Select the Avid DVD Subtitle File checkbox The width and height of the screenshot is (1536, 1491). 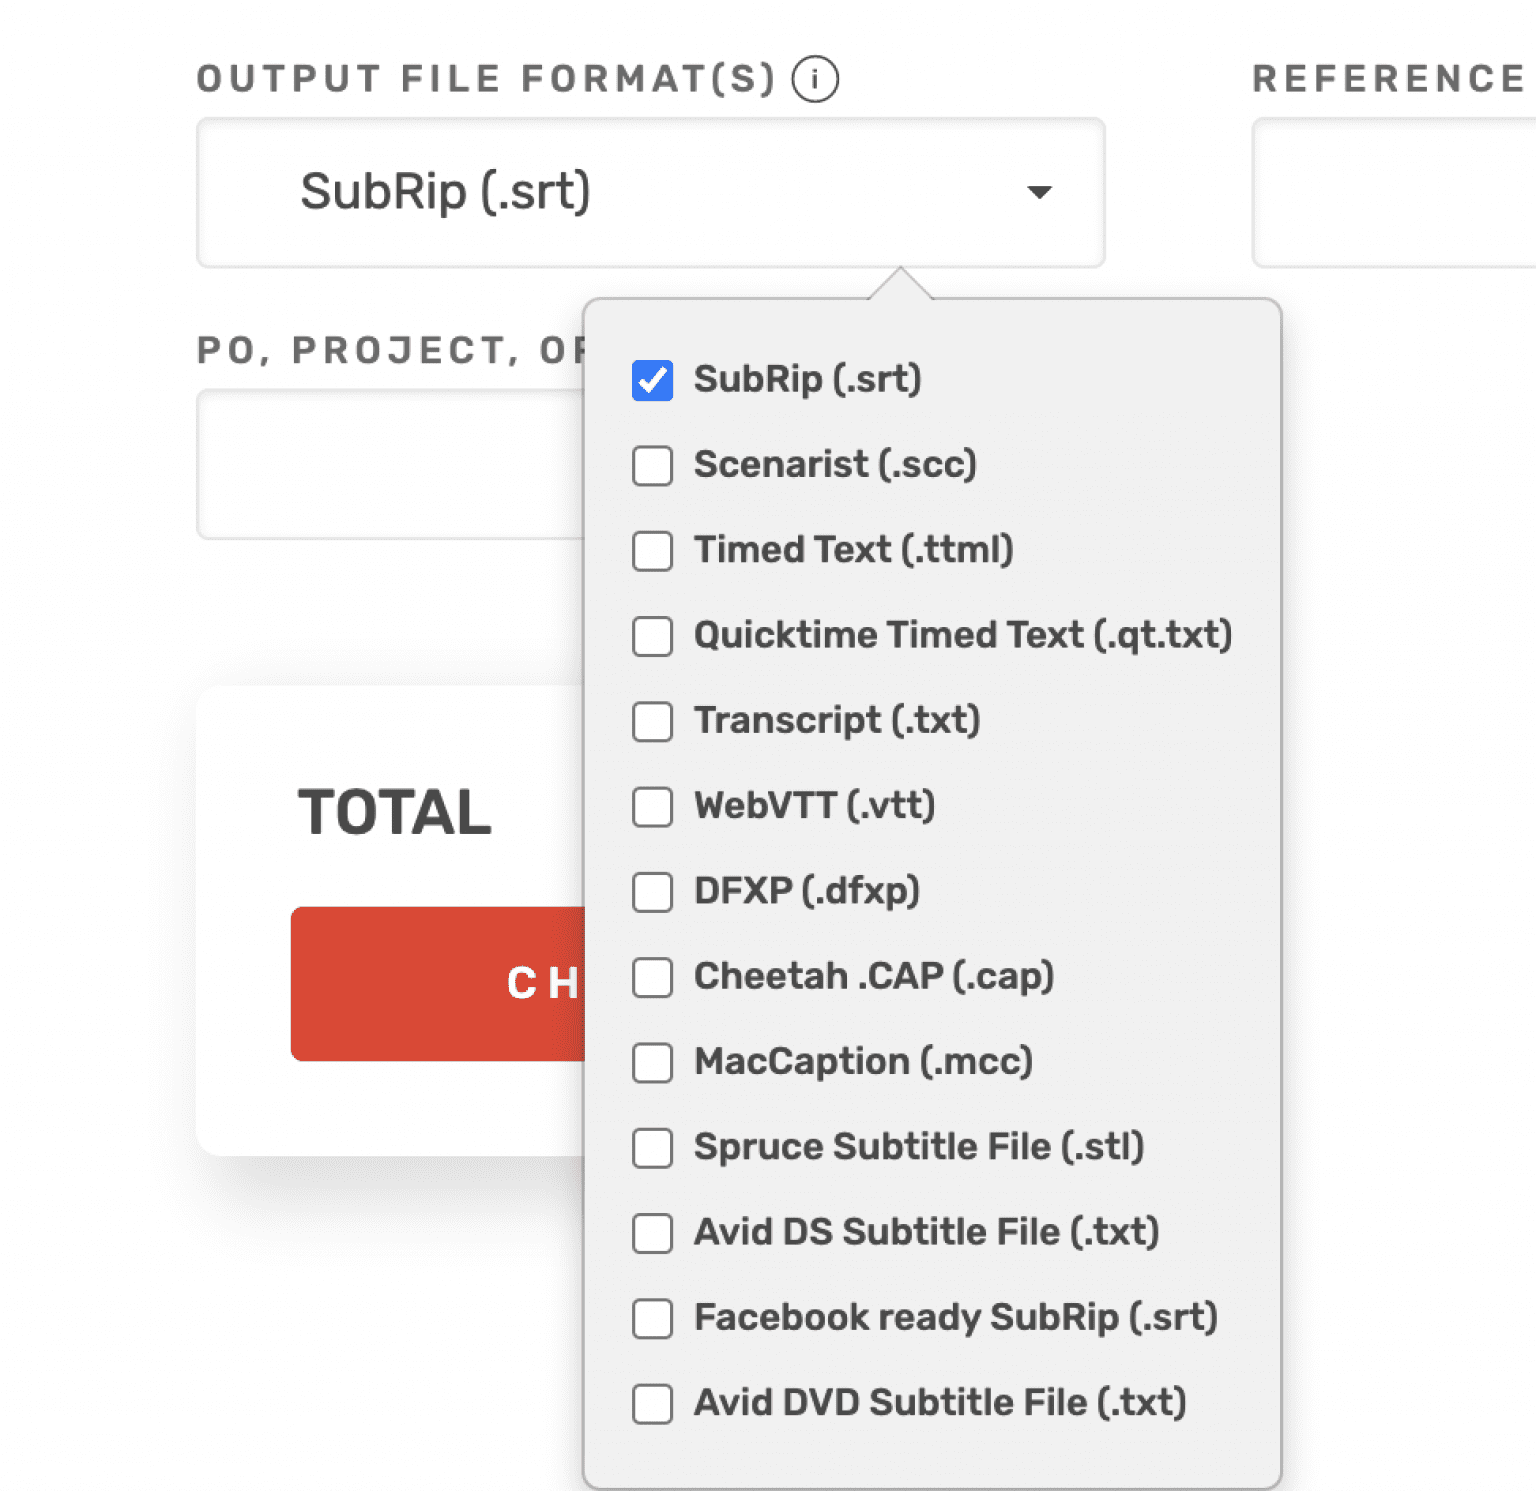(652, 1403)
